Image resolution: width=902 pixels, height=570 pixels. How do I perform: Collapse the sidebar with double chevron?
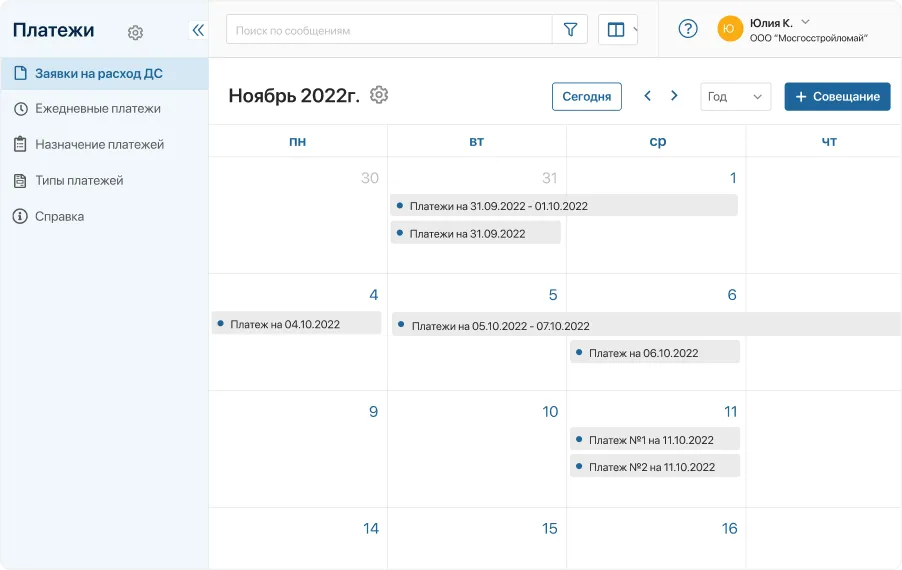pyautogui.click(x=197, y=30)
